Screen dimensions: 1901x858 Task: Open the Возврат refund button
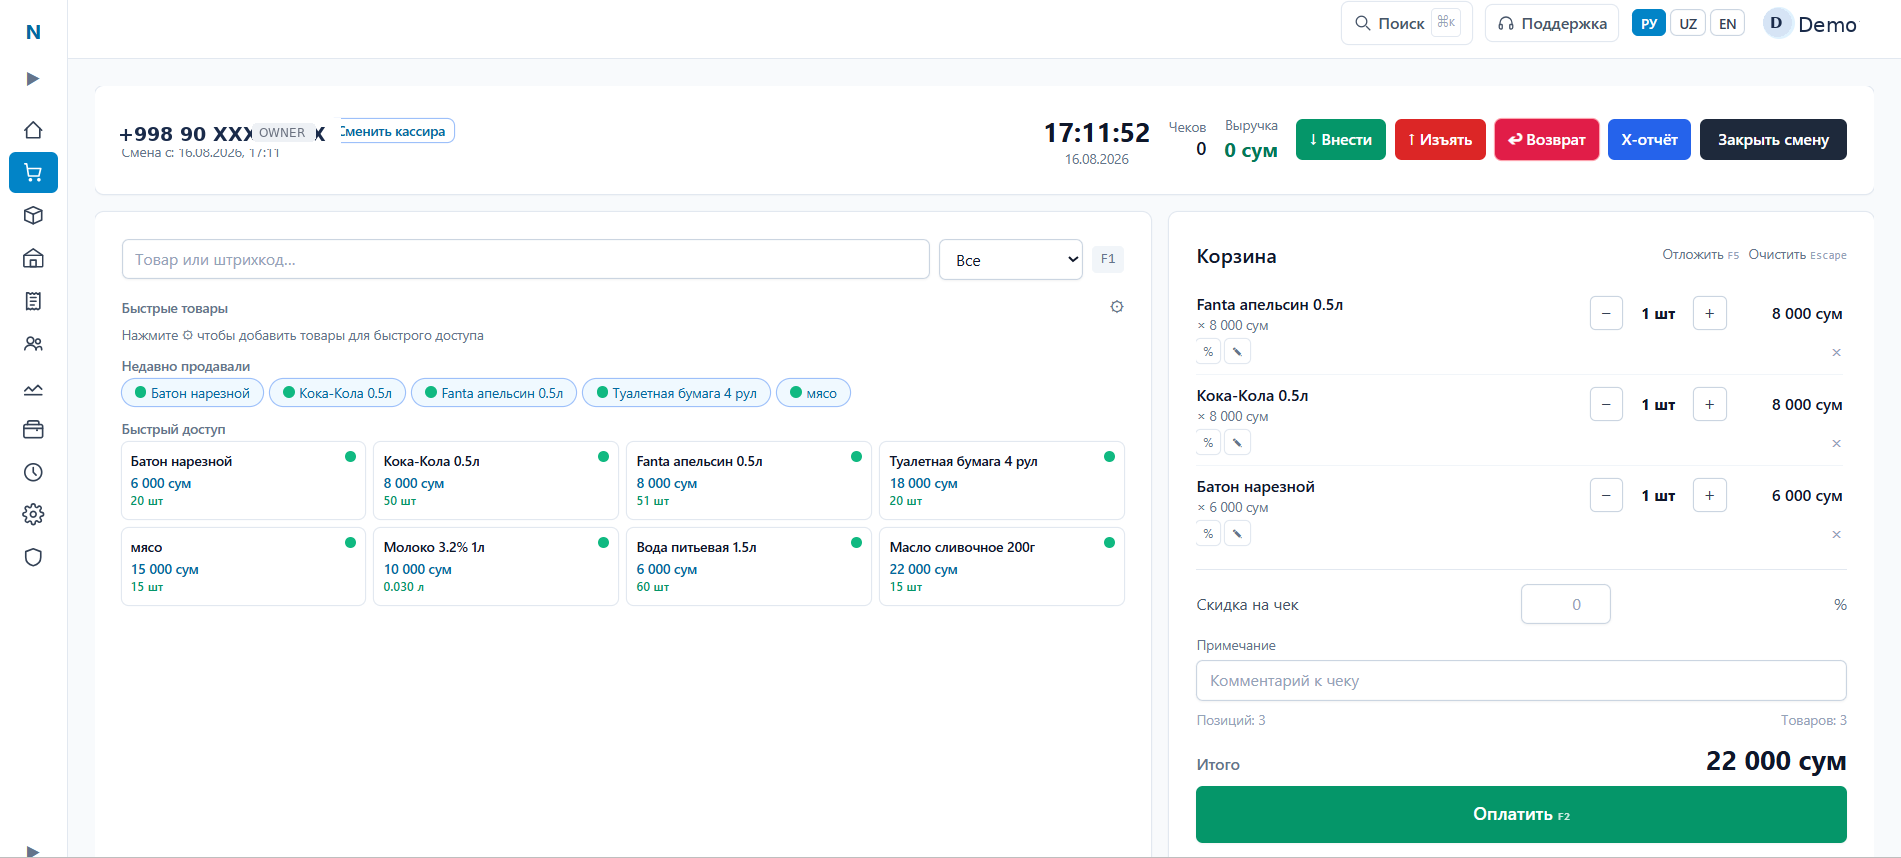[1547, 140]
